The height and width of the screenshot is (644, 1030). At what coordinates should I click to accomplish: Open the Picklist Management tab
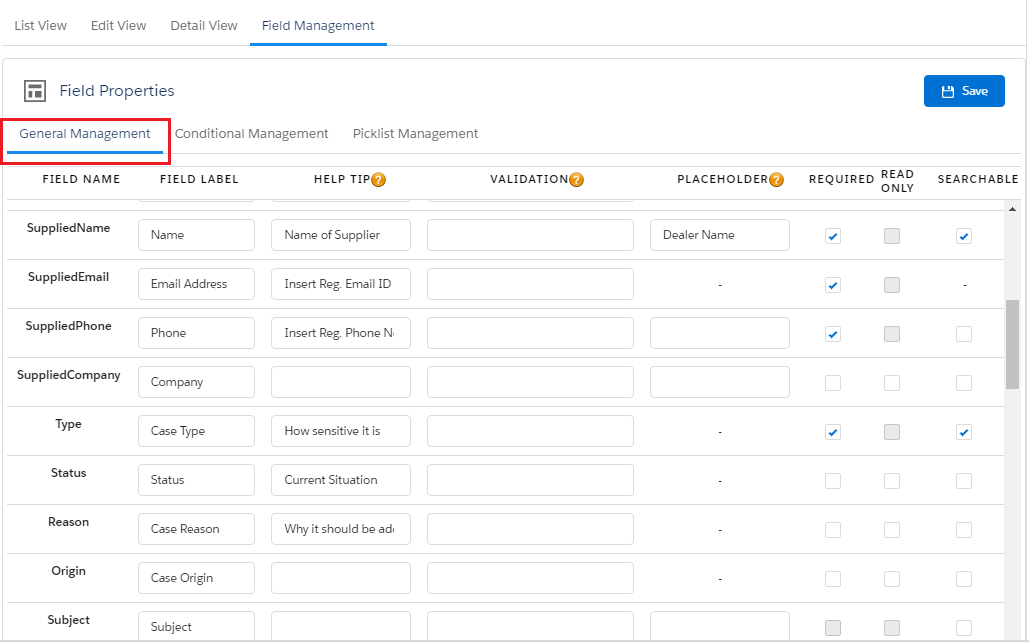coord(415,134)
